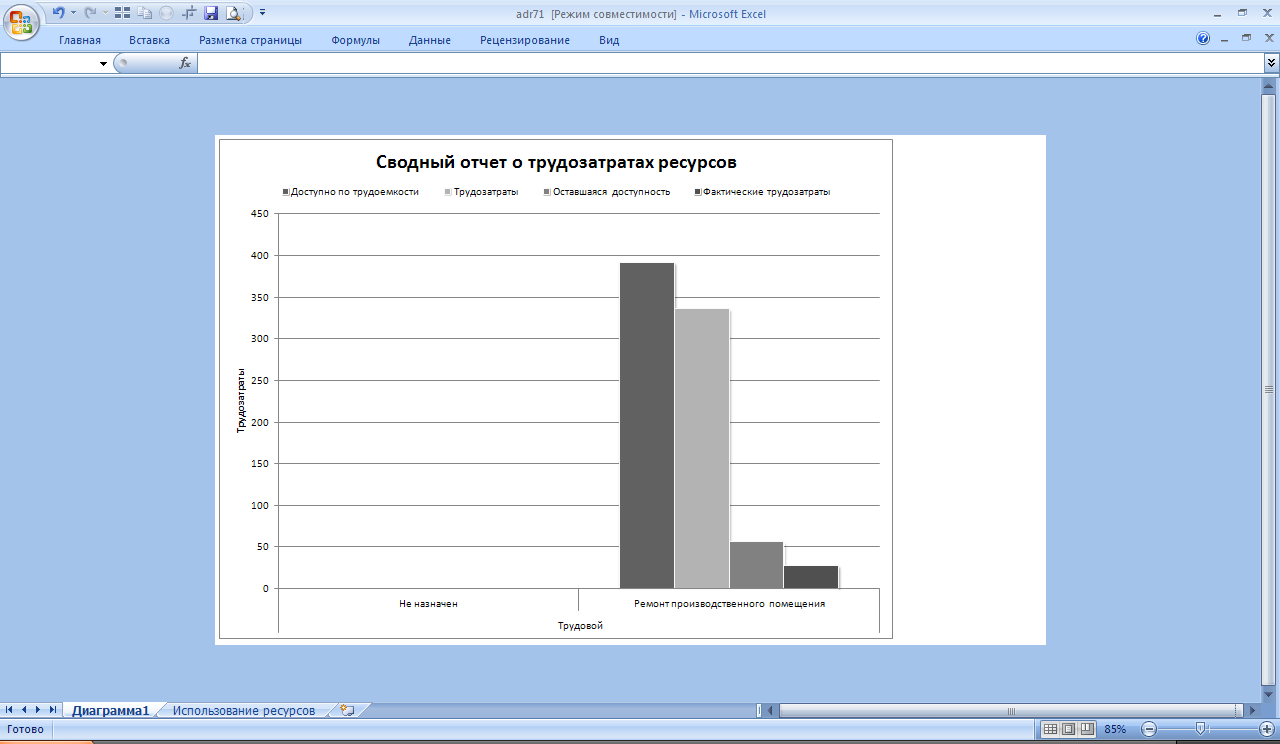Image resolution: width=1280 pixels, height=744 pixels.
Task: Click the copy pages toolbar icon
Action: click(144, 13)
